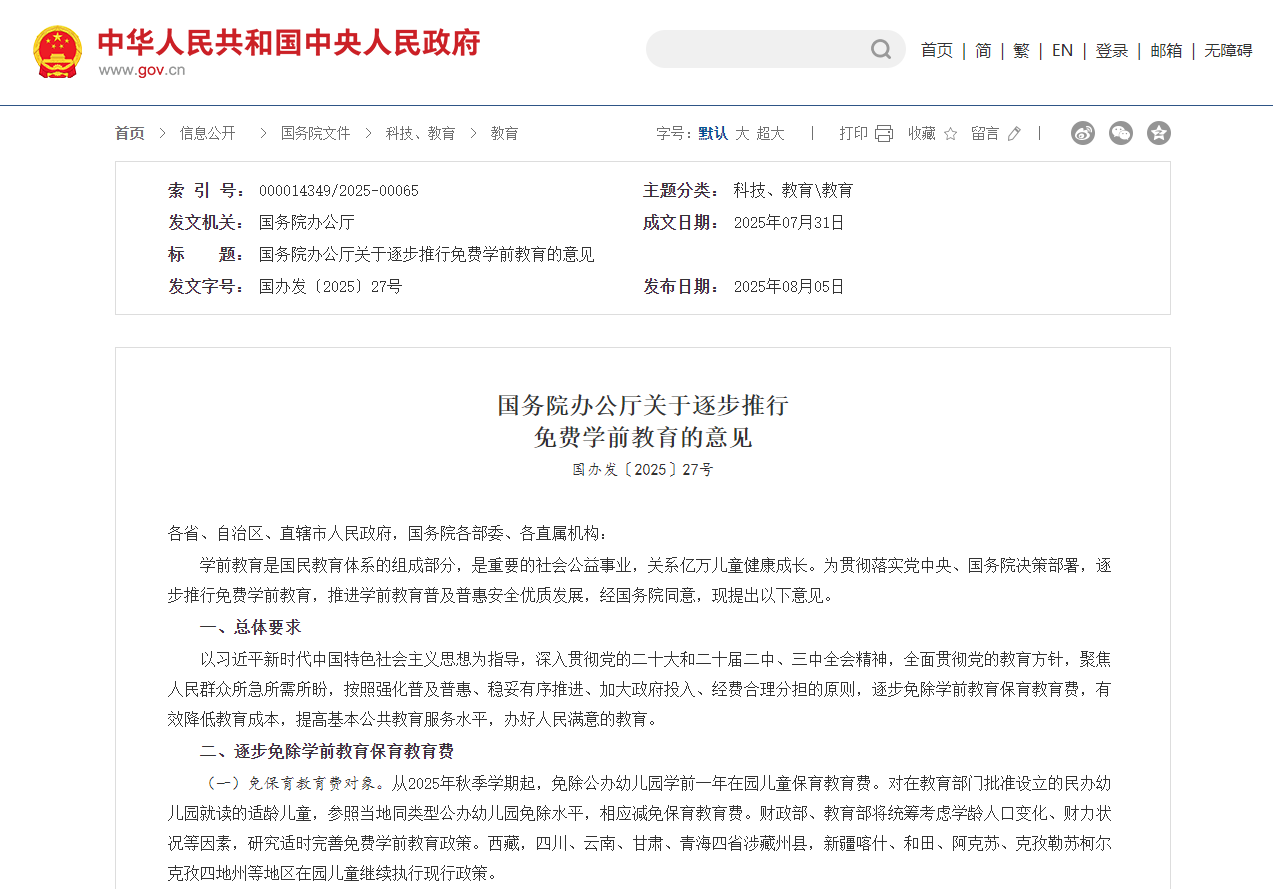The image size is (1273, 889).
Task: Share the page via WeChat icon
Action: (1121, 133)
